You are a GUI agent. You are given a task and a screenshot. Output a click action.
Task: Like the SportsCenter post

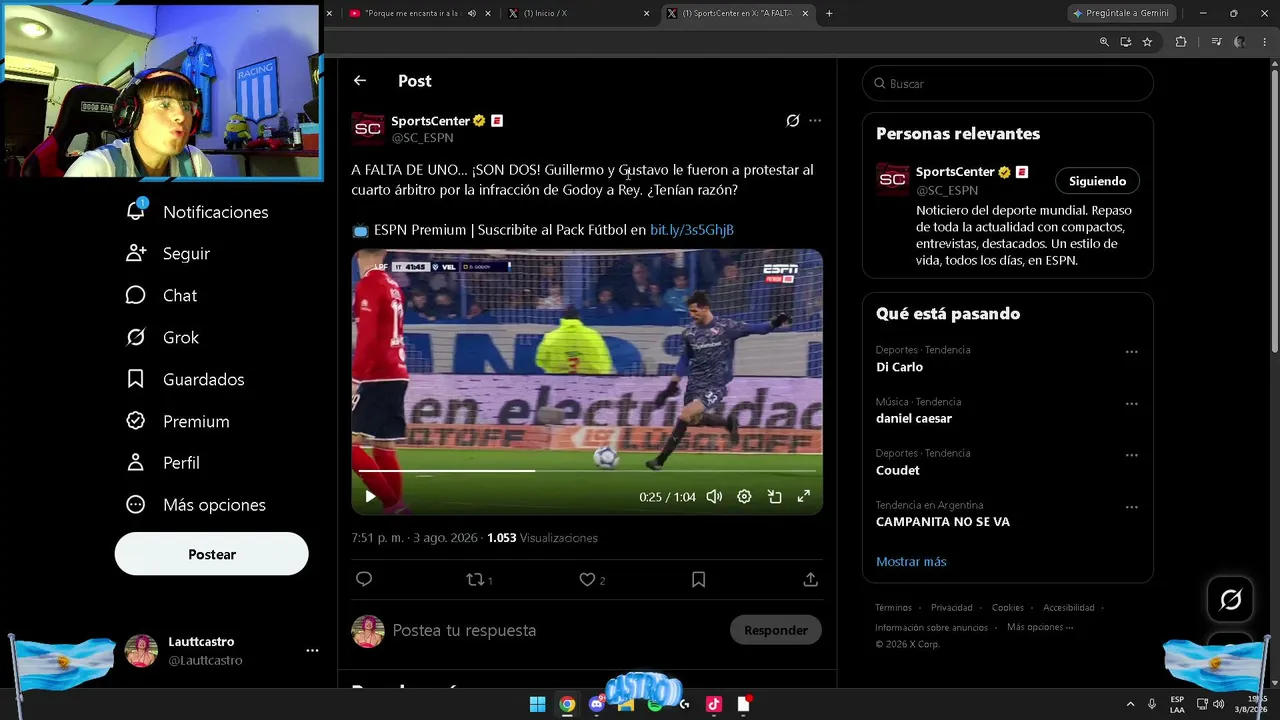(588, 579)
